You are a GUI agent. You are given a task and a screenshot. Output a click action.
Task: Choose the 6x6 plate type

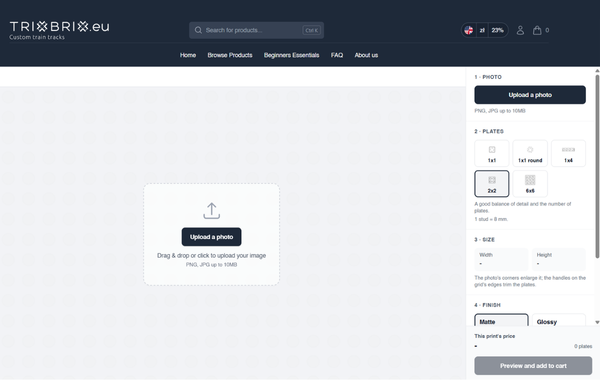coord(530,184)
